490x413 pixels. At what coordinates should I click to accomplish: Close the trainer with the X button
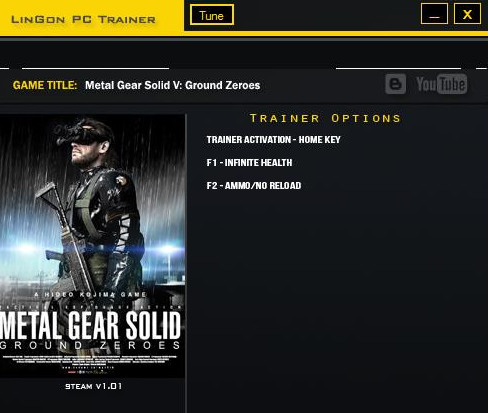coord(467,14)
